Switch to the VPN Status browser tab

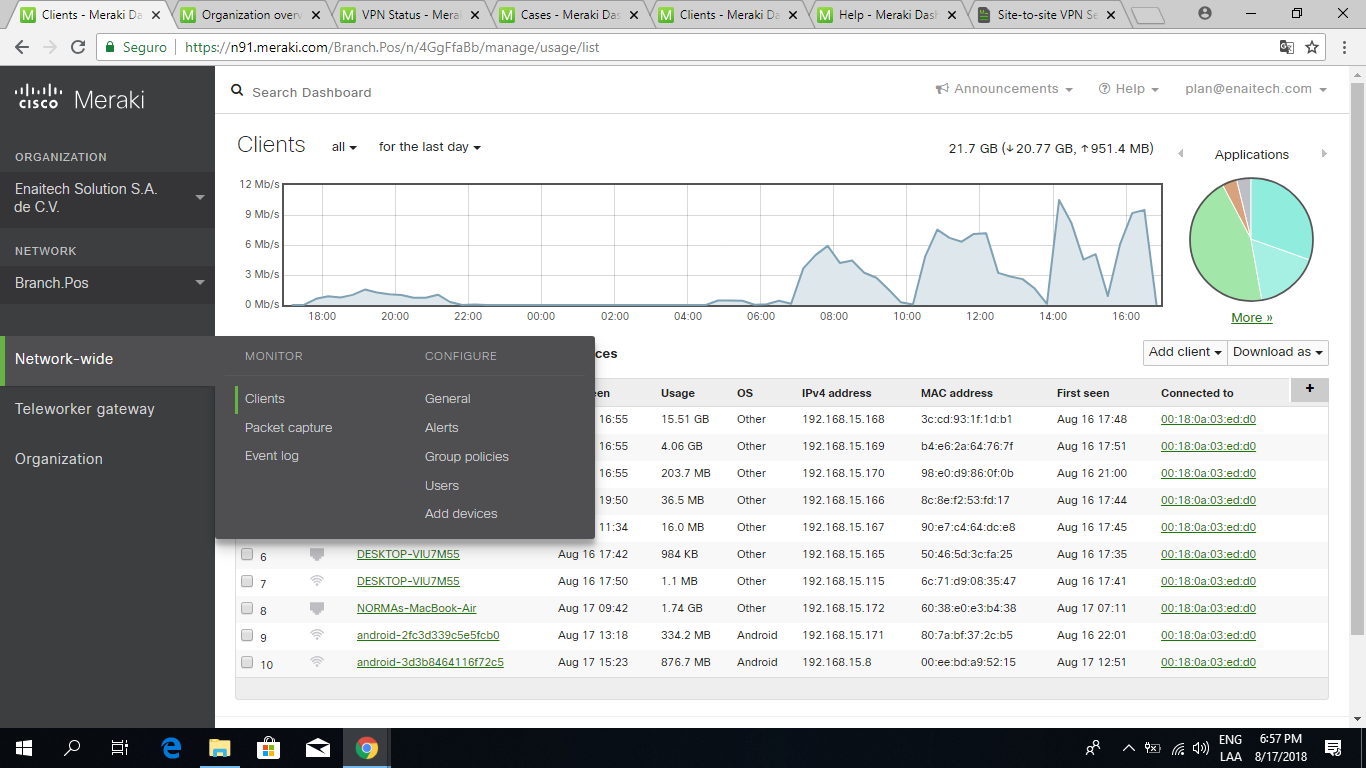coord(409,15)
